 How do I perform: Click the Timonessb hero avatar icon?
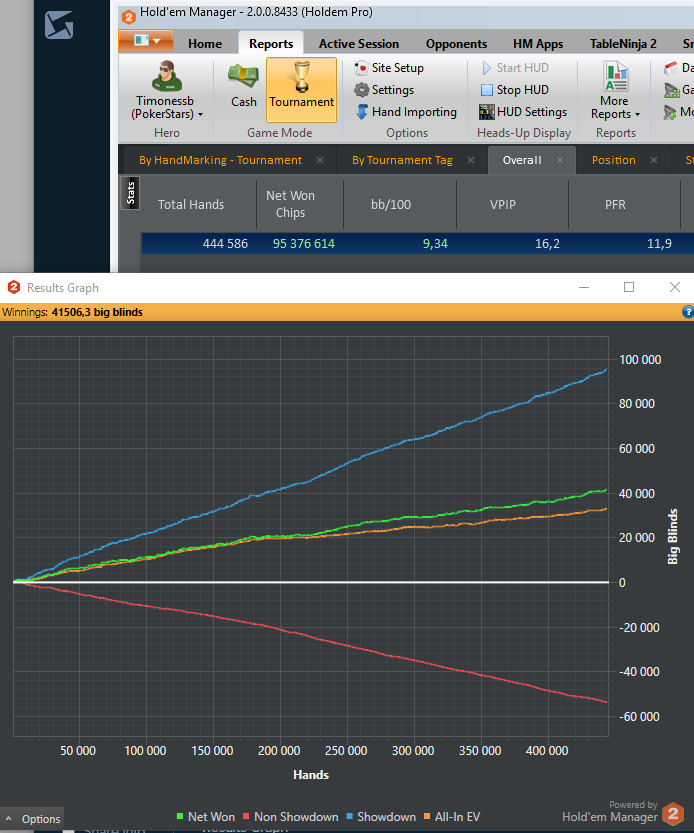click(167, 76)
